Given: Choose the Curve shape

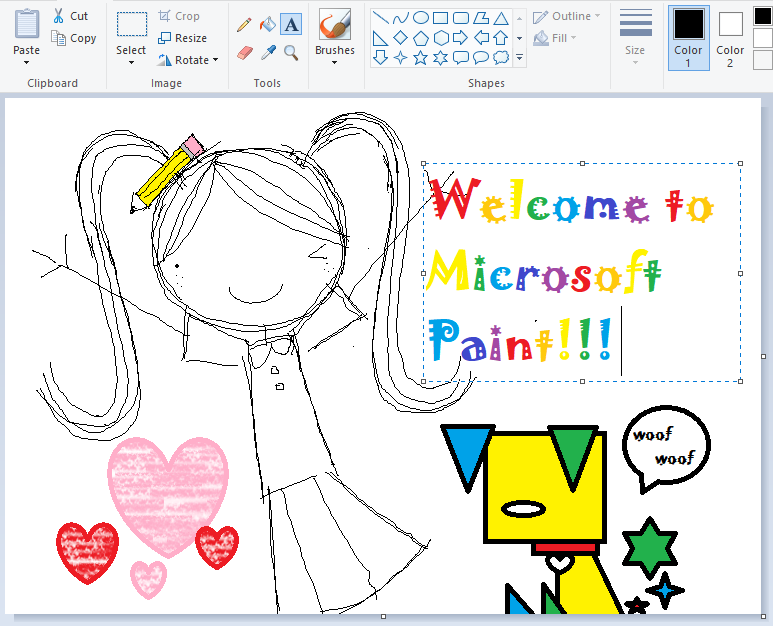Looking at the screenshot, I should (x=400, y=18).
